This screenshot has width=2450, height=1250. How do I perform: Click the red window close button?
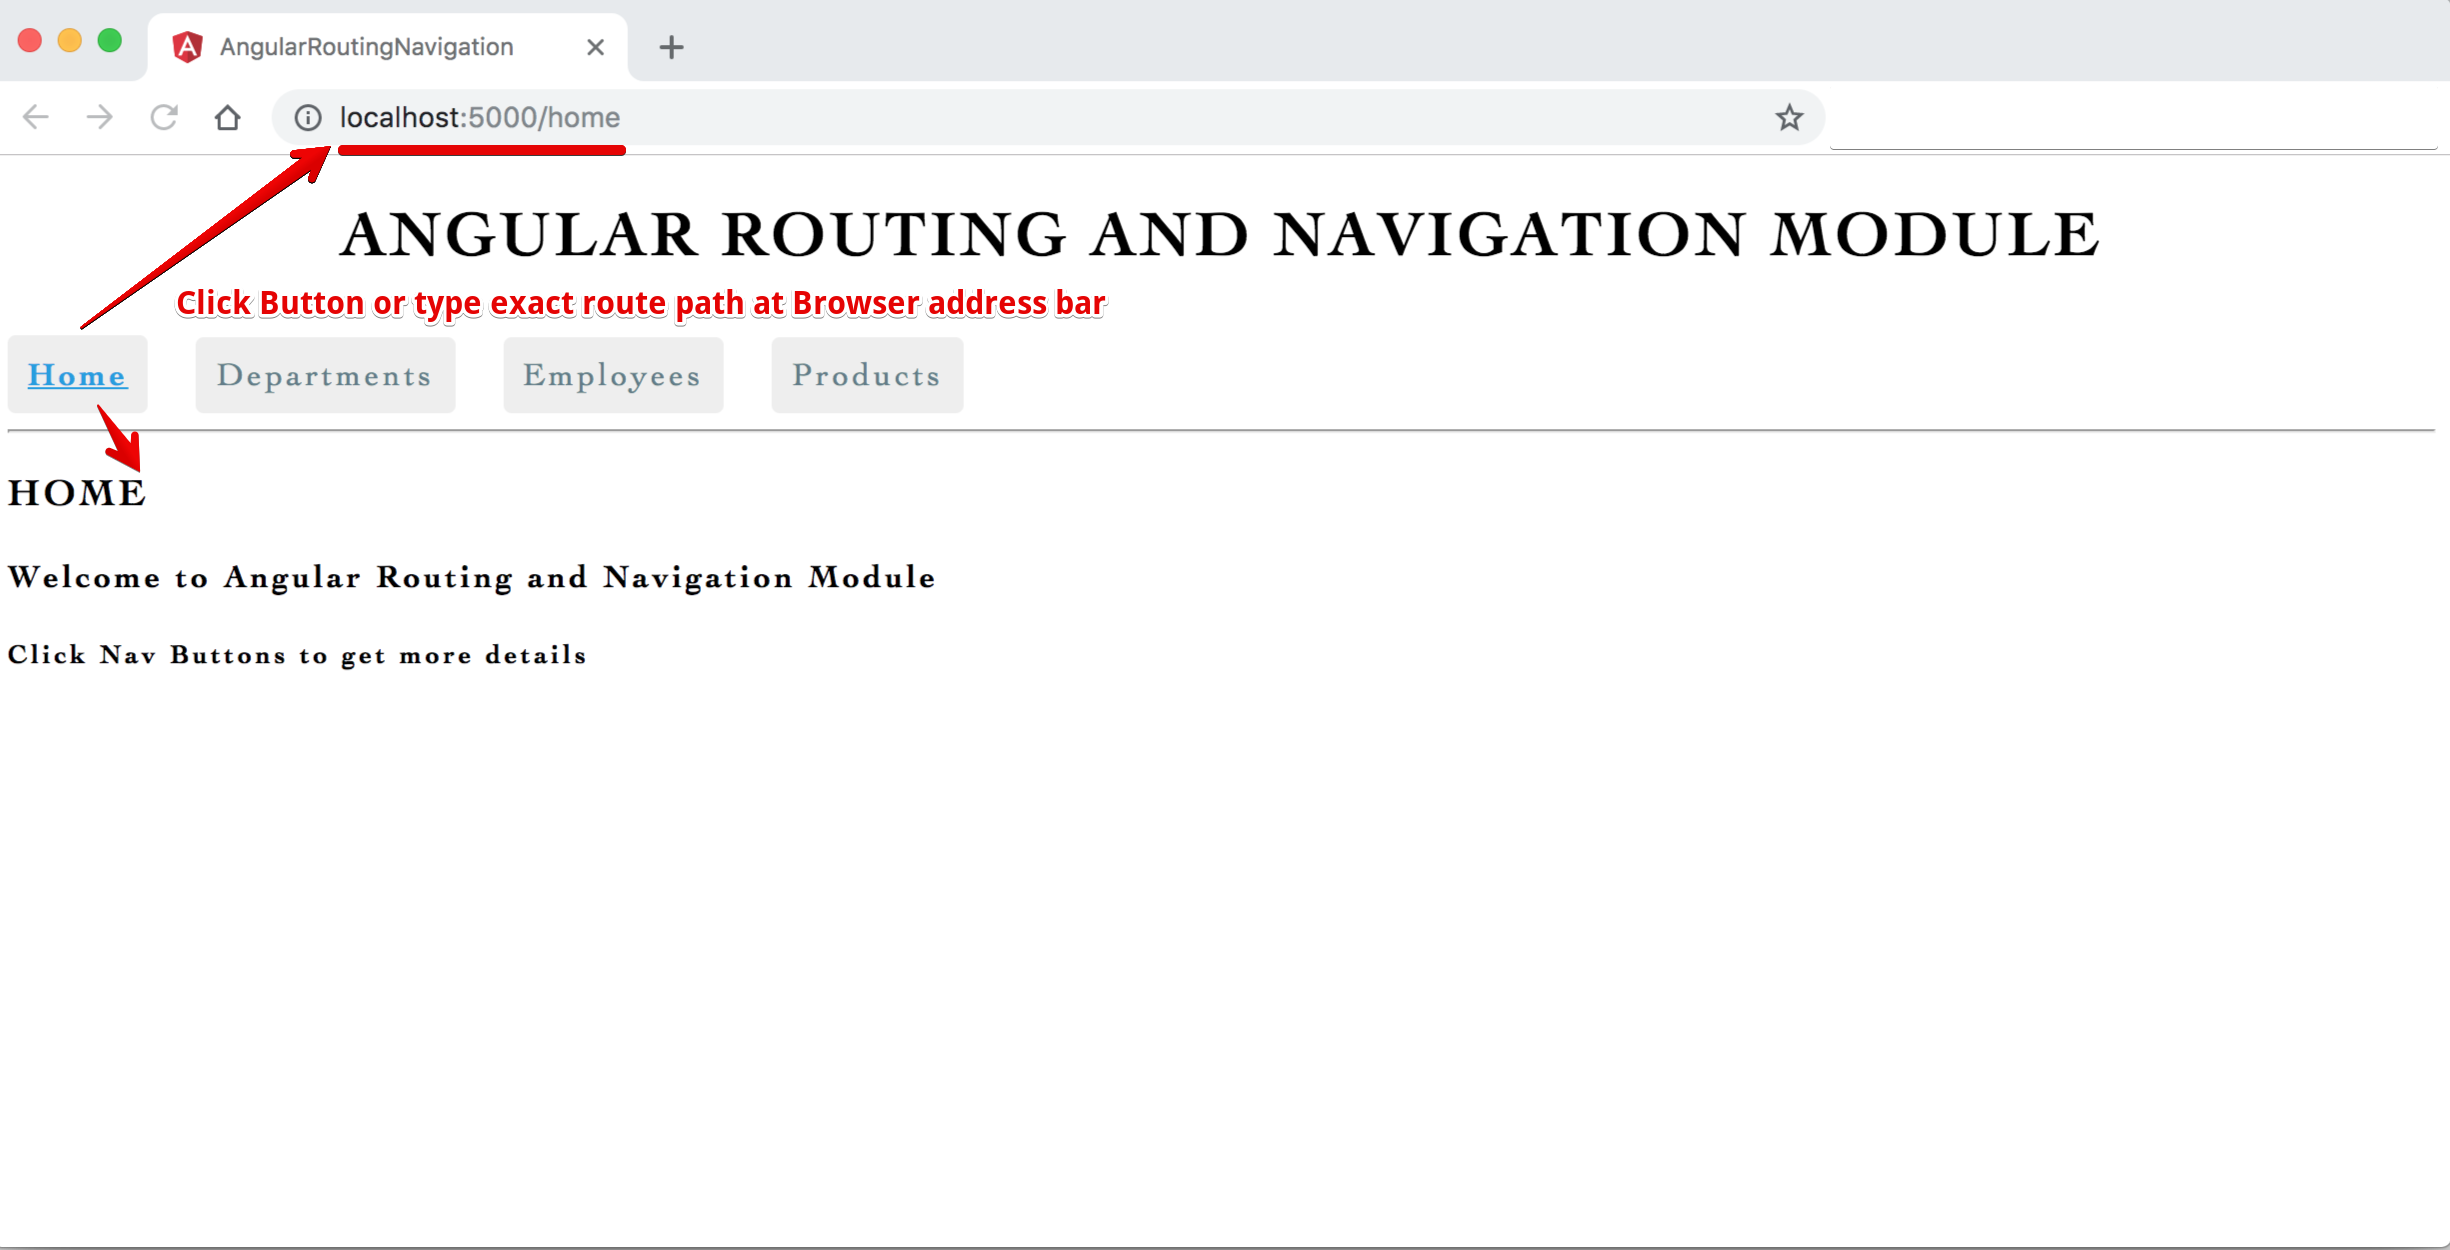[x=30, y=41]
